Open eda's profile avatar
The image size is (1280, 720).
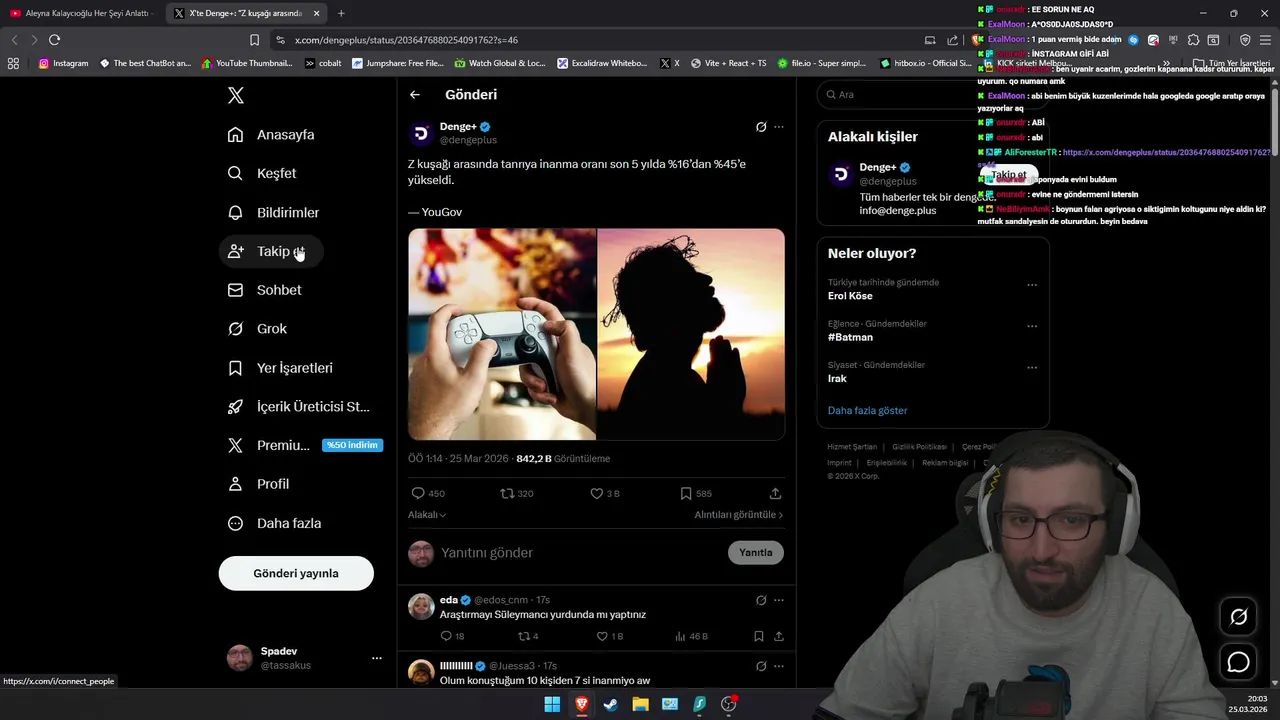click(421, 606)
